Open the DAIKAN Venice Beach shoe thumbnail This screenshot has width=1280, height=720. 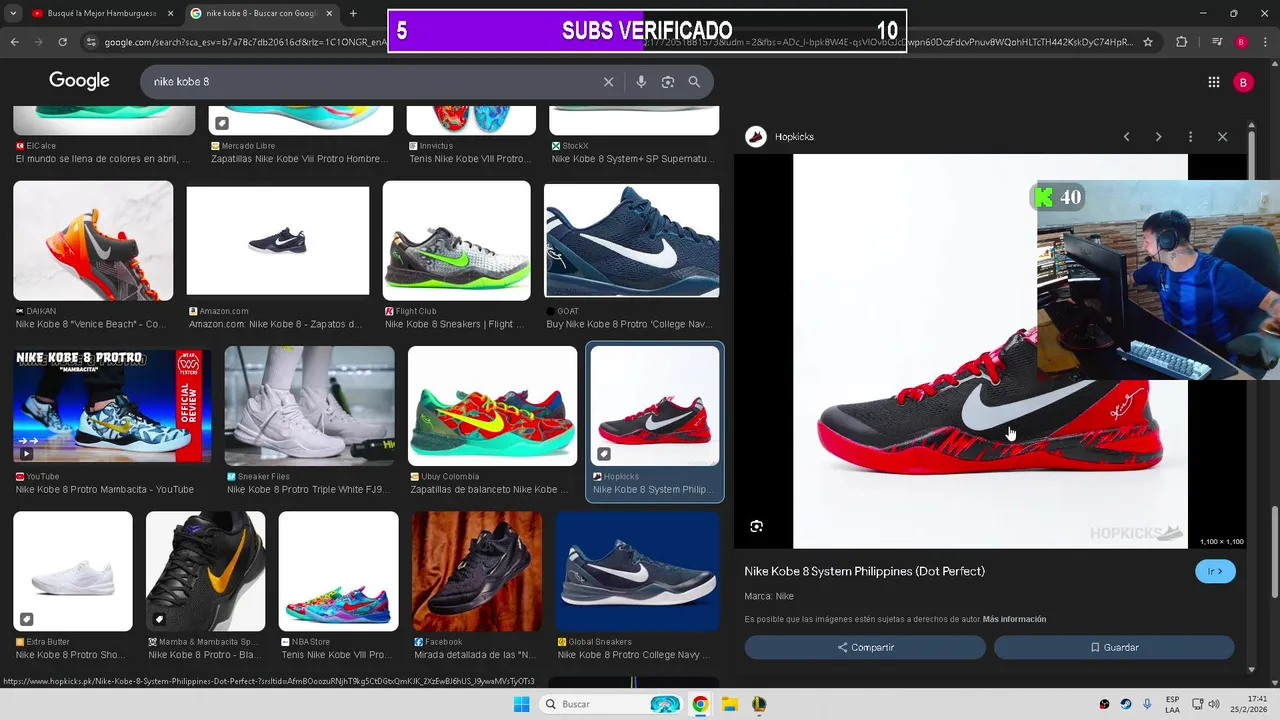(93, 240)
